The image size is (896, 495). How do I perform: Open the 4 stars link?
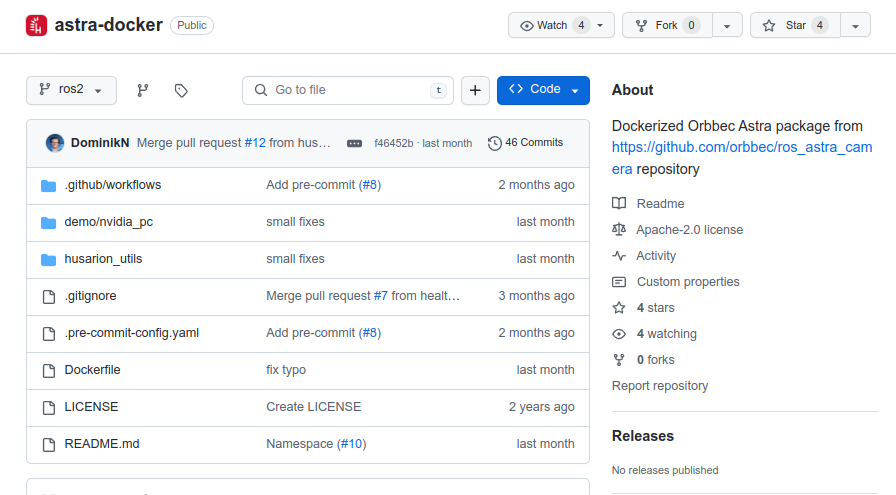coord(655,308)
